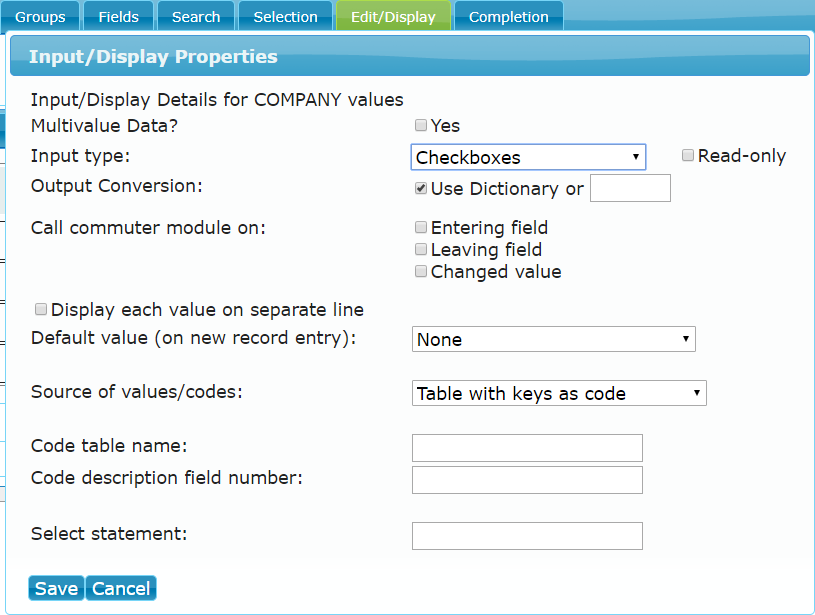Open Source of values/codes dropdown
Viewport: 815px width, 615px height.
559,393
